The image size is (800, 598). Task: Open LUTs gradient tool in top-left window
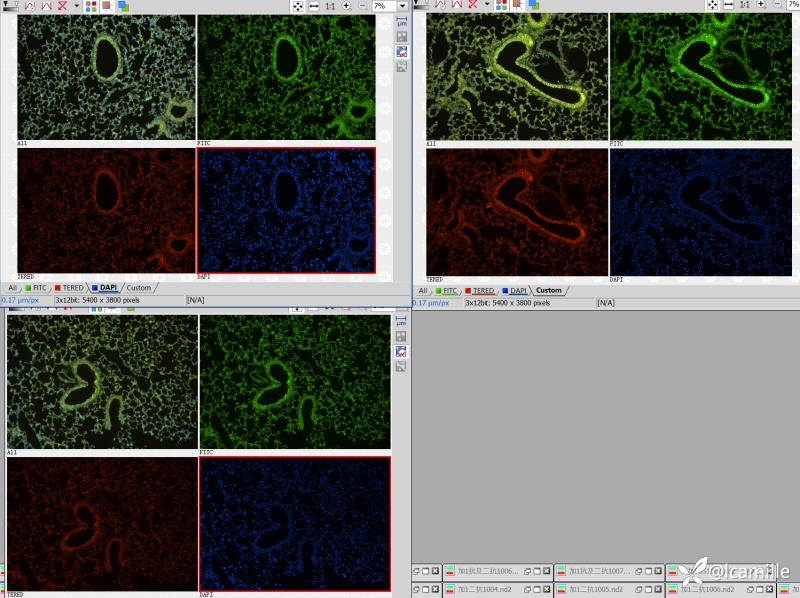pyautogui.click(x=11, y=6)
